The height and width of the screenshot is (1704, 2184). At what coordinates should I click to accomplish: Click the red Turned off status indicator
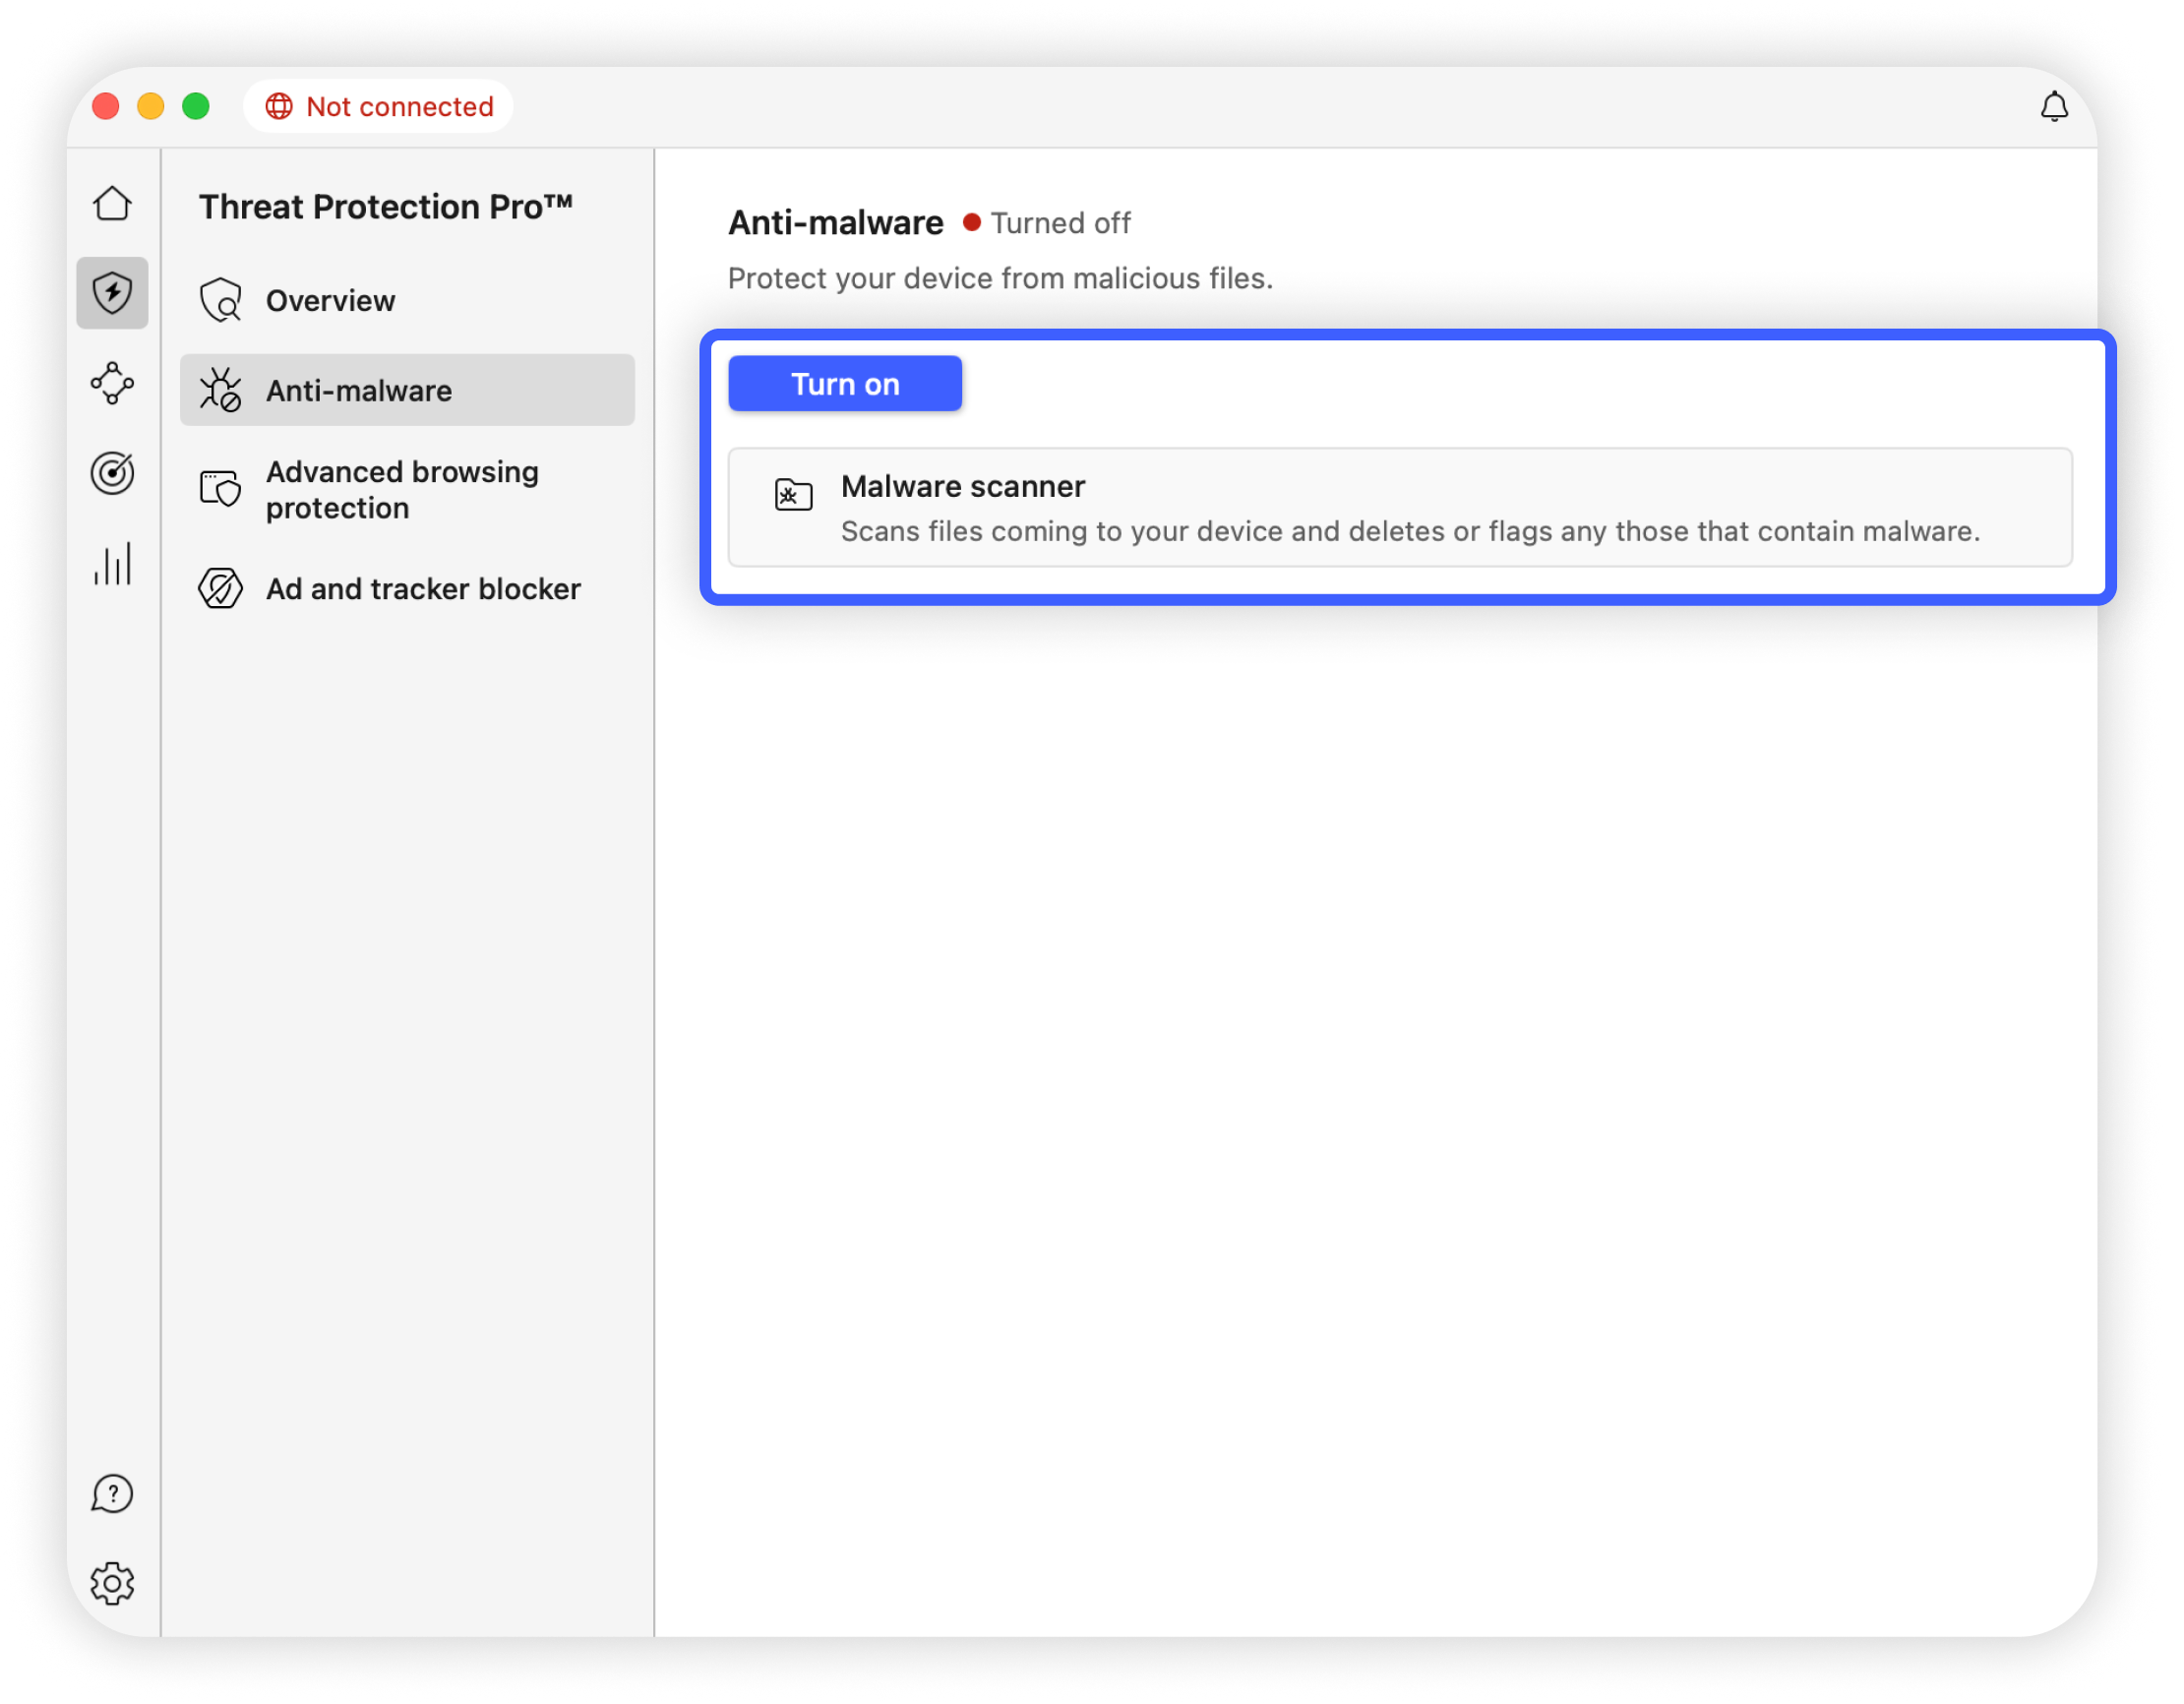pyautogui.click(x=971, y=223)
